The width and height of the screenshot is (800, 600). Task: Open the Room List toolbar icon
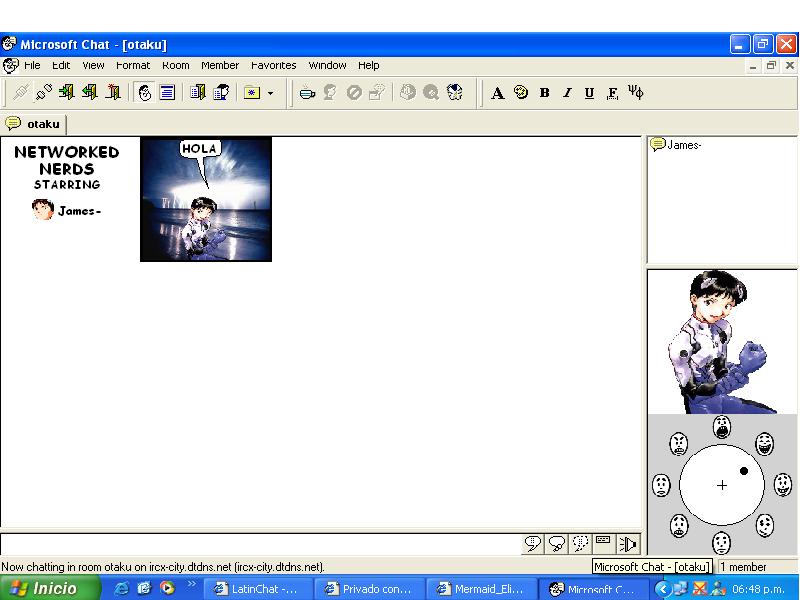[197, 92]
